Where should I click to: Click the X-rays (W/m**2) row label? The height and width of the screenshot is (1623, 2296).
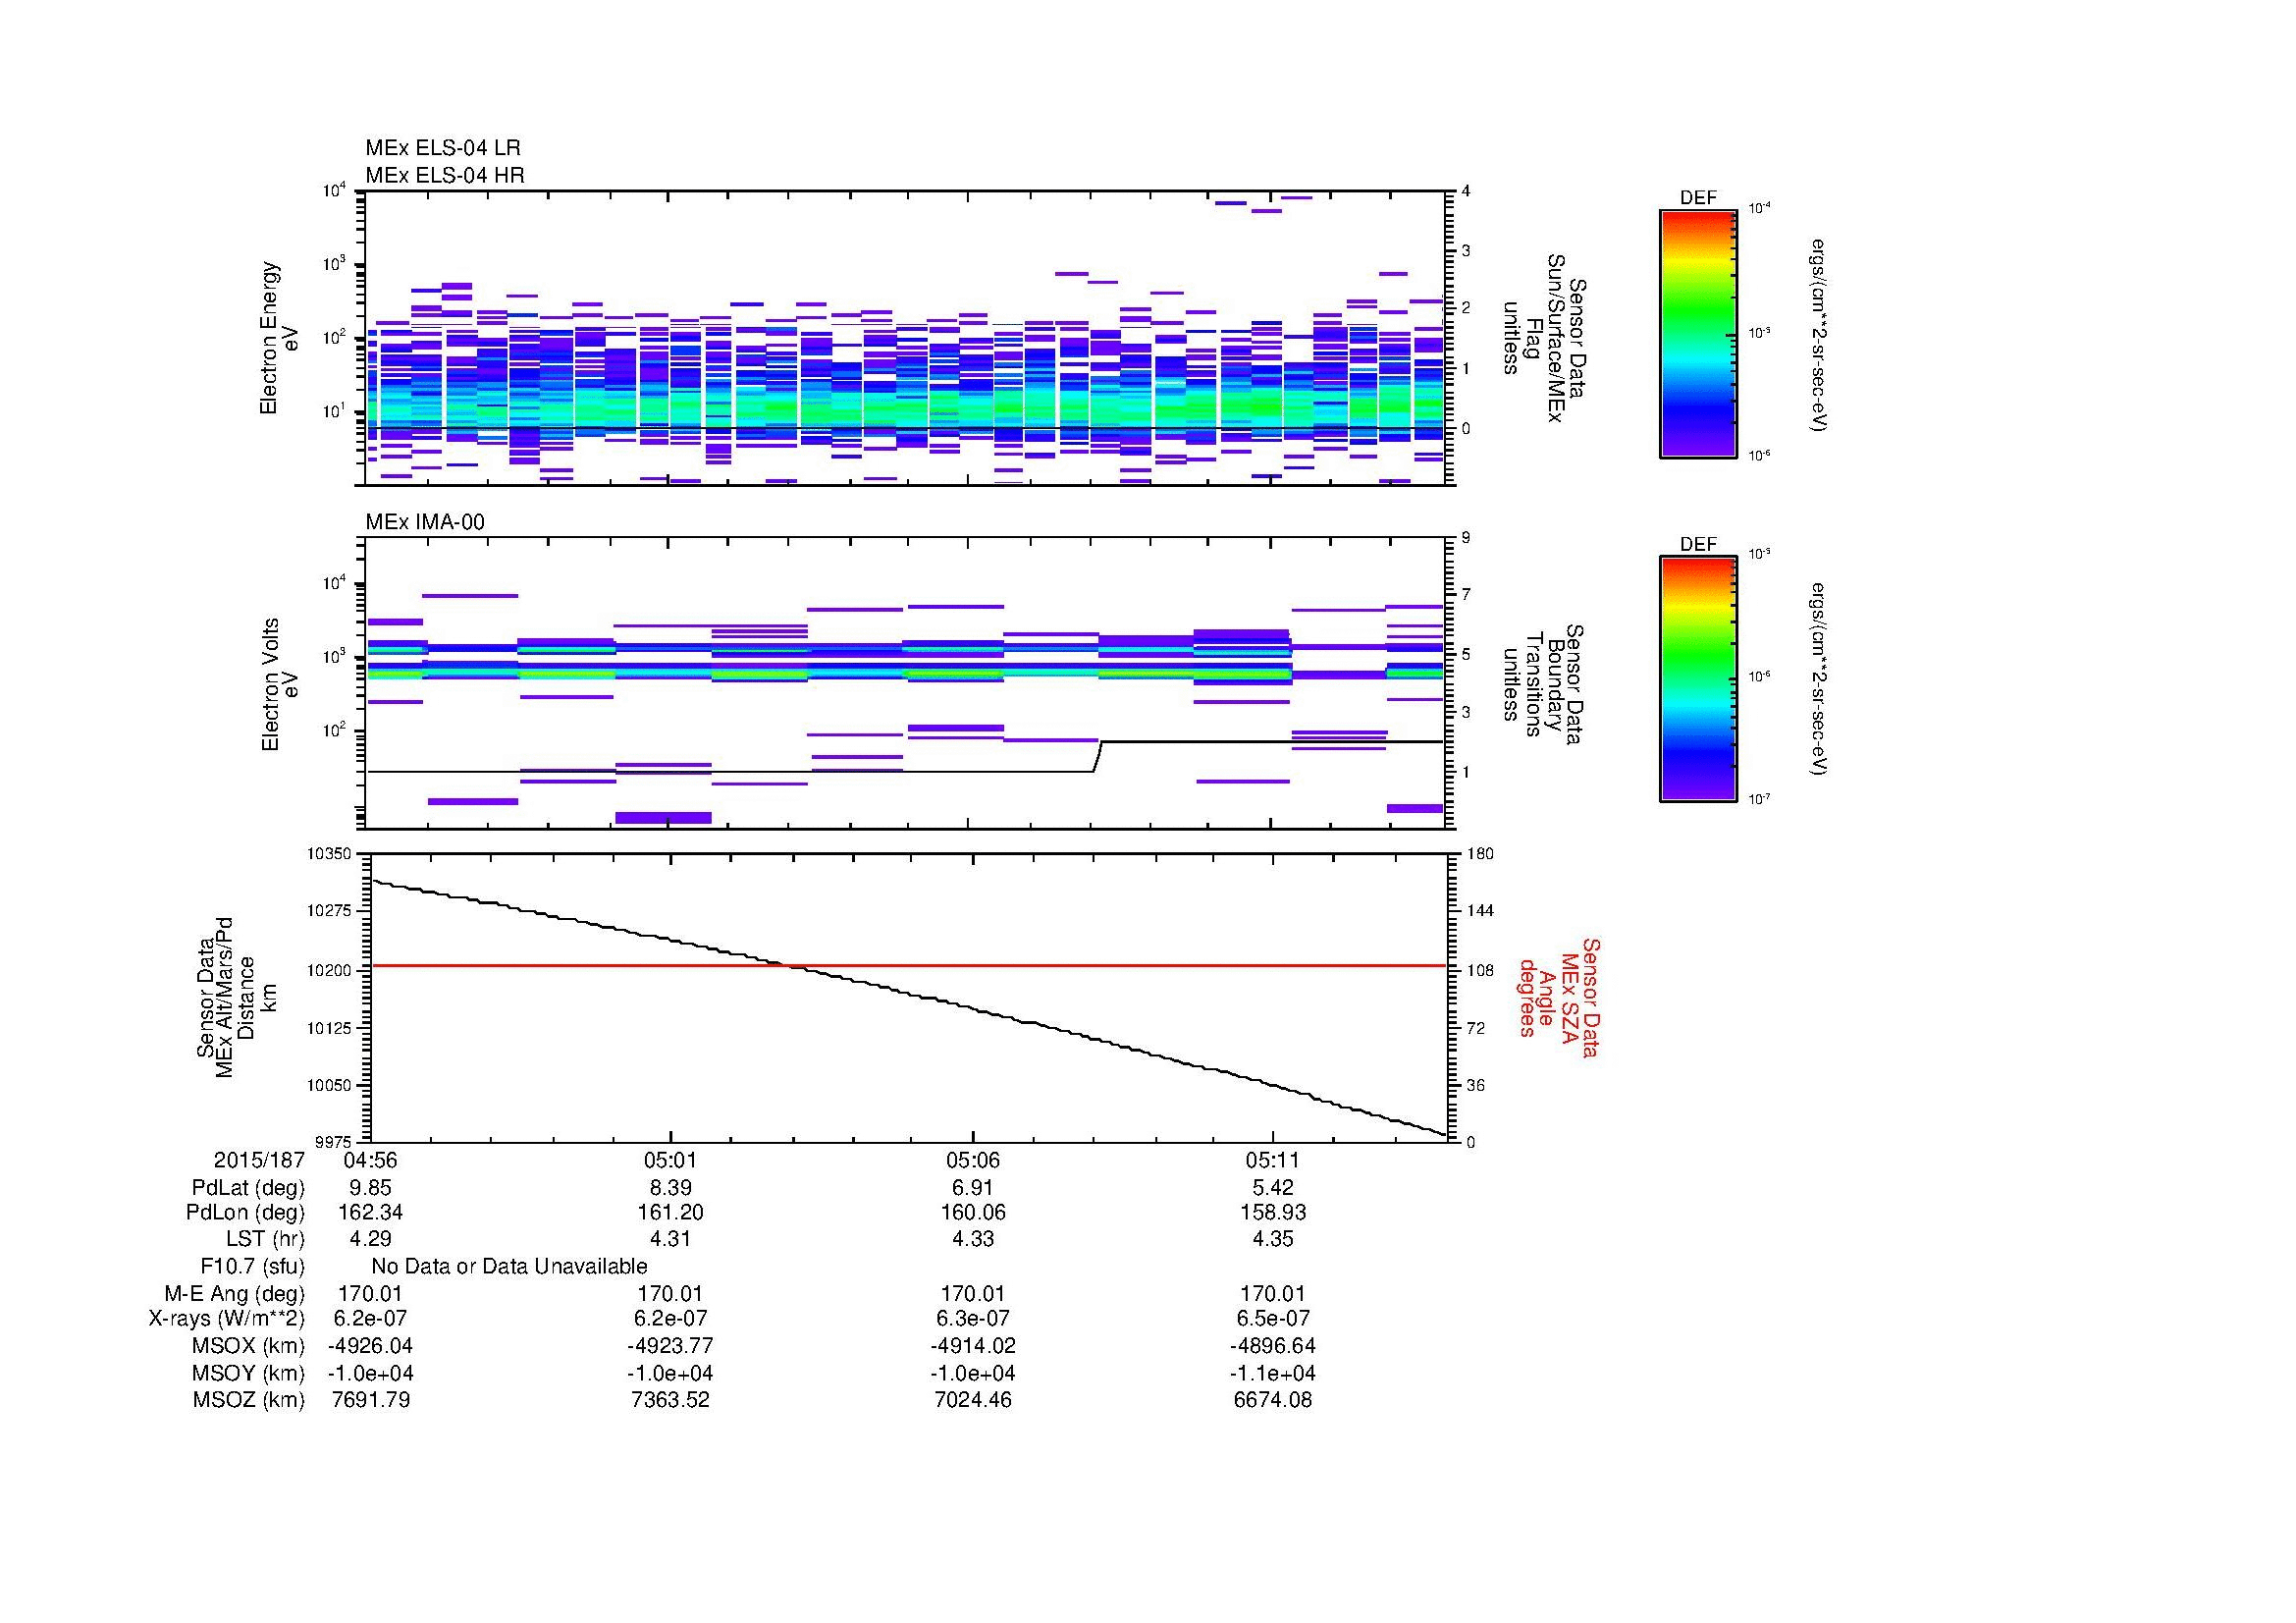[226, 1319]
